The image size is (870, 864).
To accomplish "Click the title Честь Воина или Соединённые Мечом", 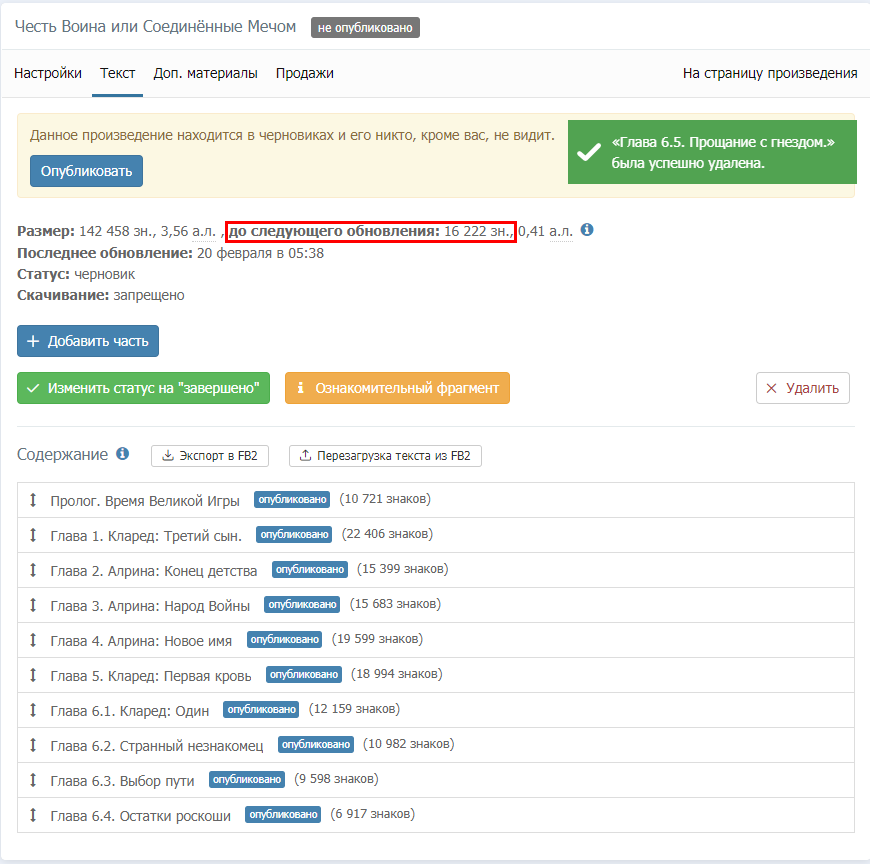I will [155, 26].
